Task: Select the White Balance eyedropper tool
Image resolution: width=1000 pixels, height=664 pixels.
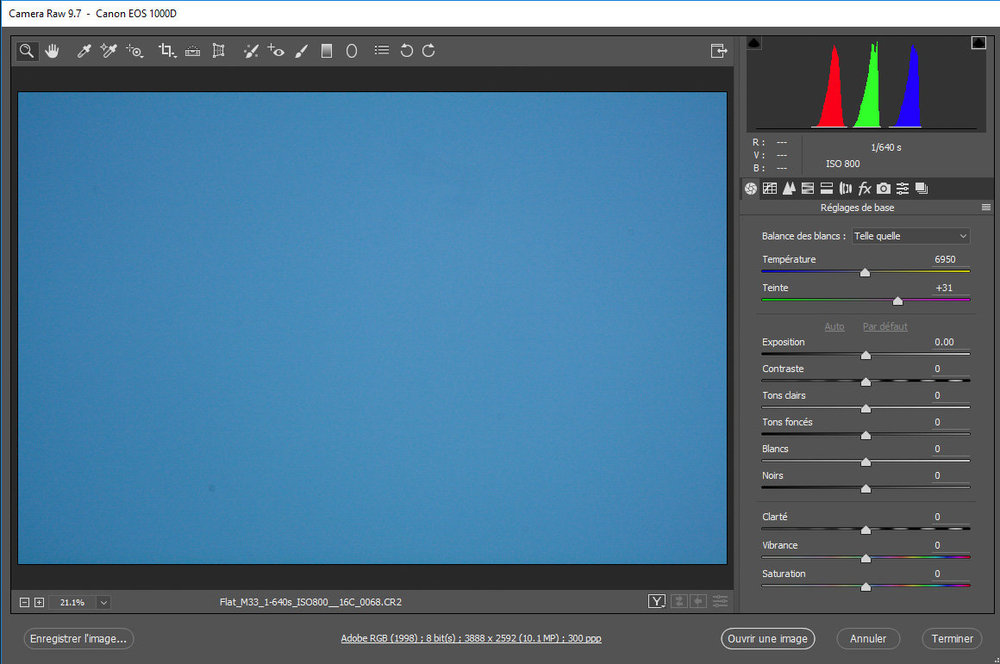Action: click(84, 51)
